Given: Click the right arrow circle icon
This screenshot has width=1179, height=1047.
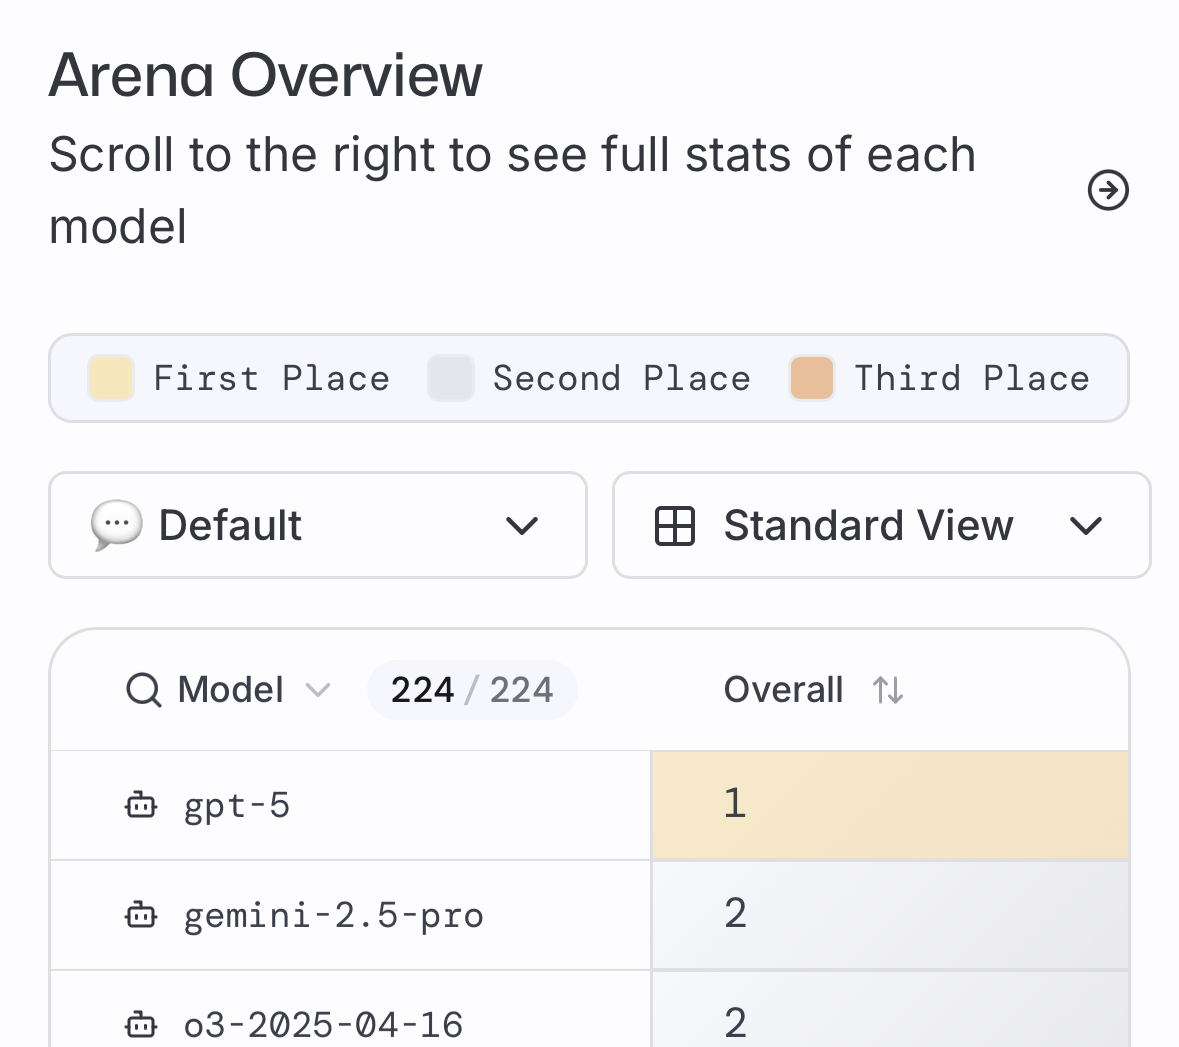Looking at the screenshot, I should coord(1108,190).
